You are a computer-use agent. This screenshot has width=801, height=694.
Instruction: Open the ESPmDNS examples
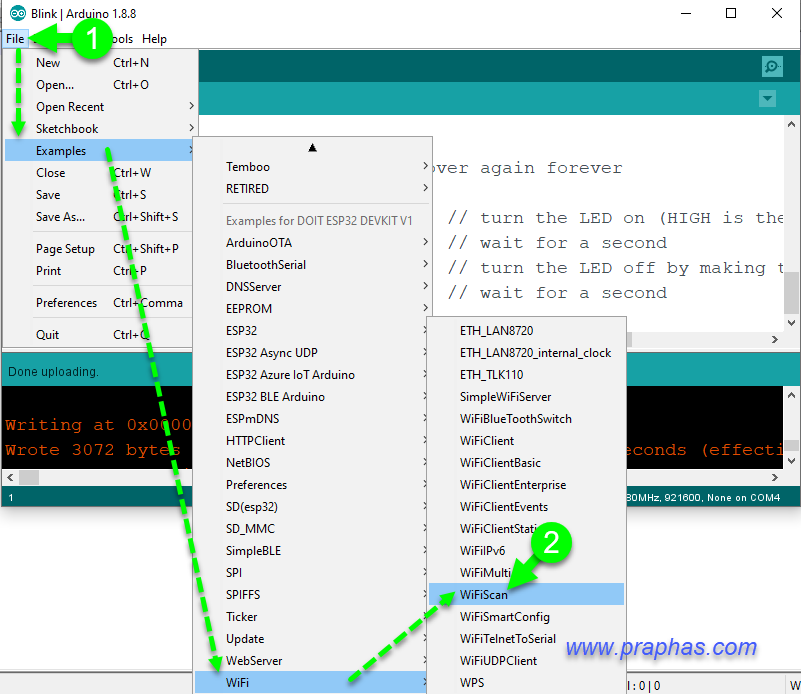[x=311, y=418]
